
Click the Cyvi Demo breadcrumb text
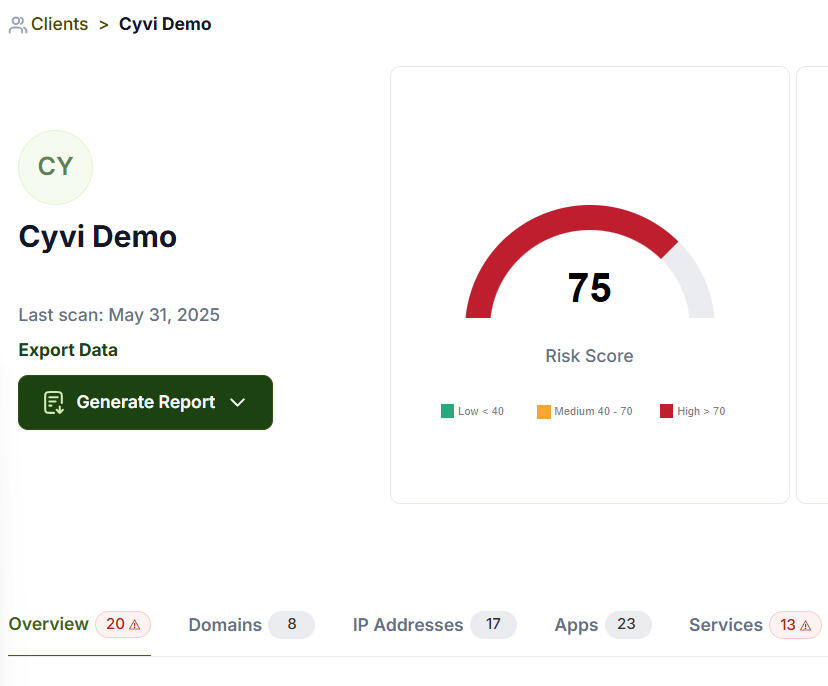click(x=165, y=24)
